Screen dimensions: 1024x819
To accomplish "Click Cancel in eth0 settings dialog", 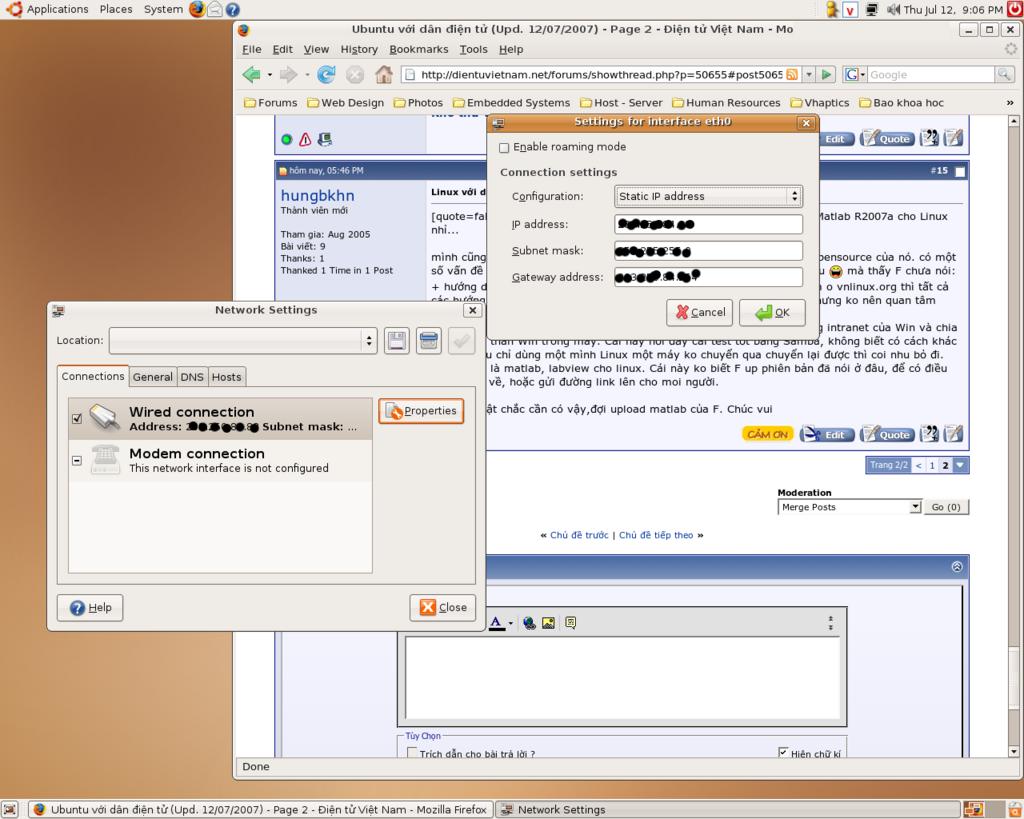I will click(x=699, y=313).
